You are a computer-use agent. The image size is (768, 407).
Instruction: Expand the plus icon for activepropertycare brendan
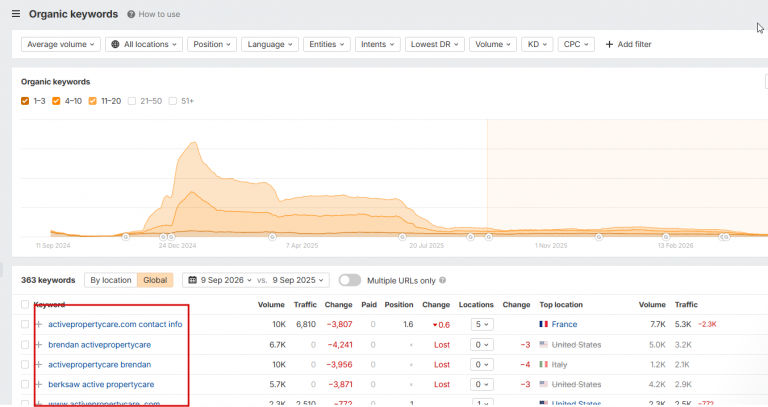39,364
